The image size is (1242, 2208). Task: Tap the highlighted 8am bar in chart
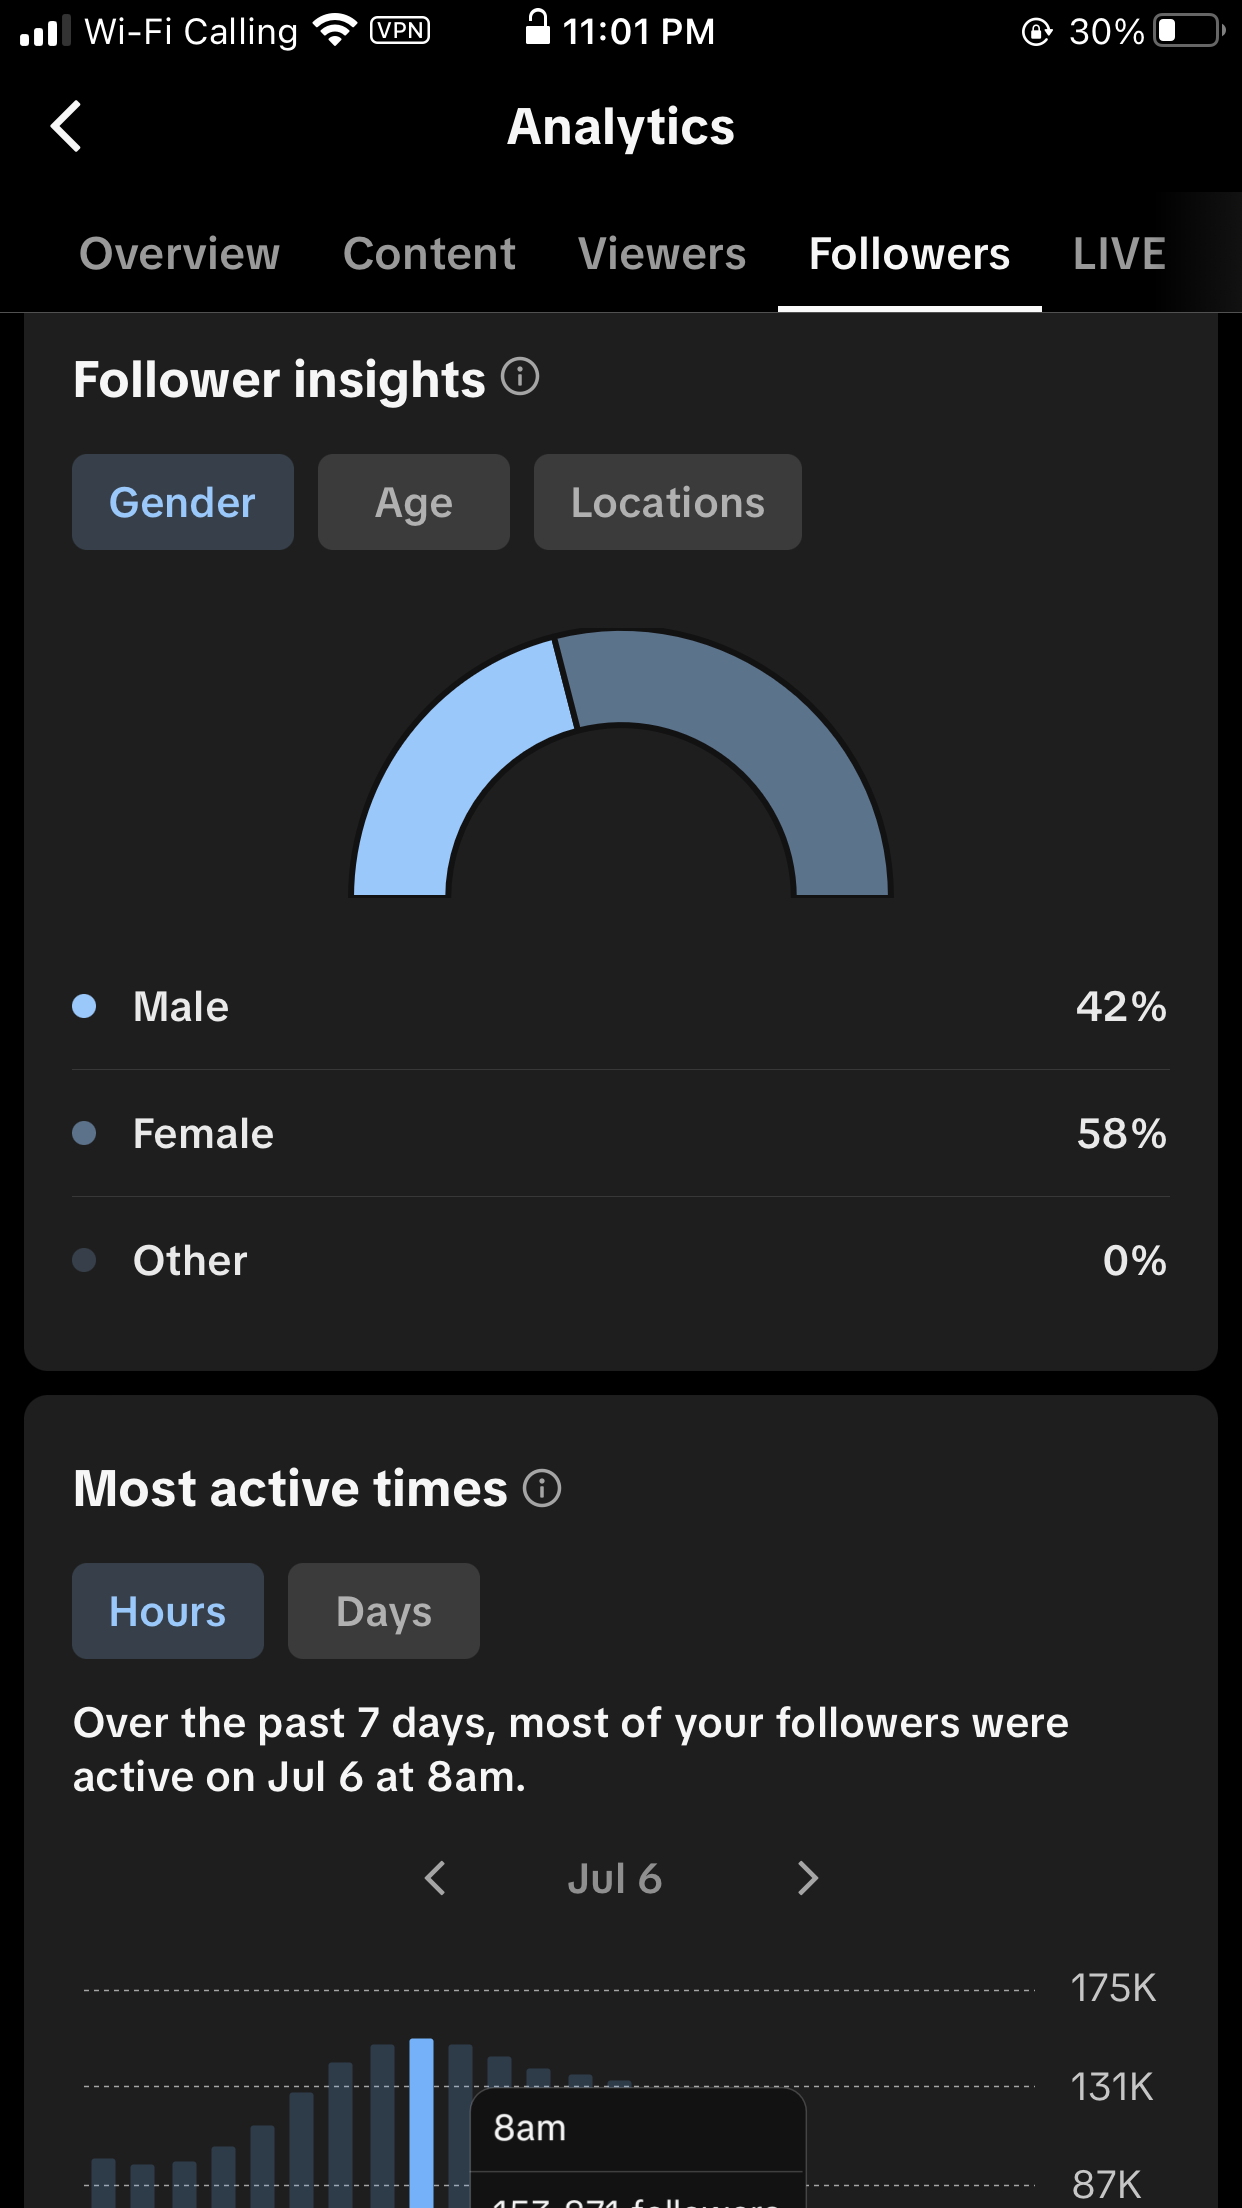tap(422, 2120)
